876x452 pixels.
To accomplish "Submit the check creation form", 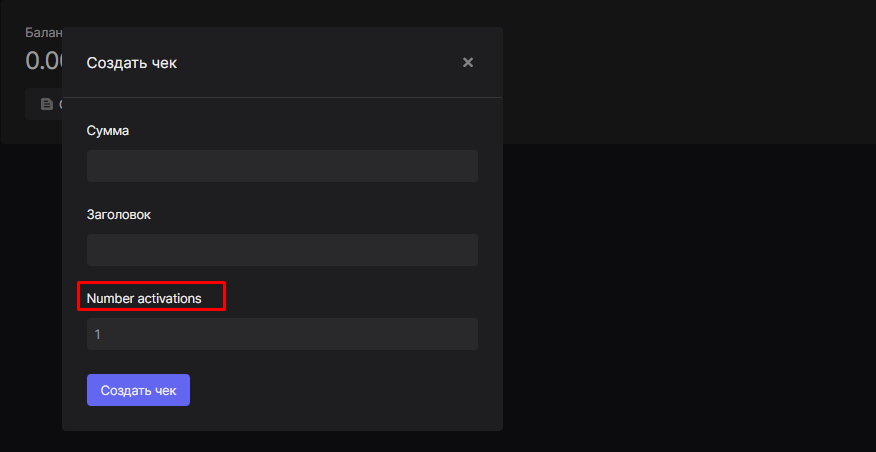I will point(138,390).
